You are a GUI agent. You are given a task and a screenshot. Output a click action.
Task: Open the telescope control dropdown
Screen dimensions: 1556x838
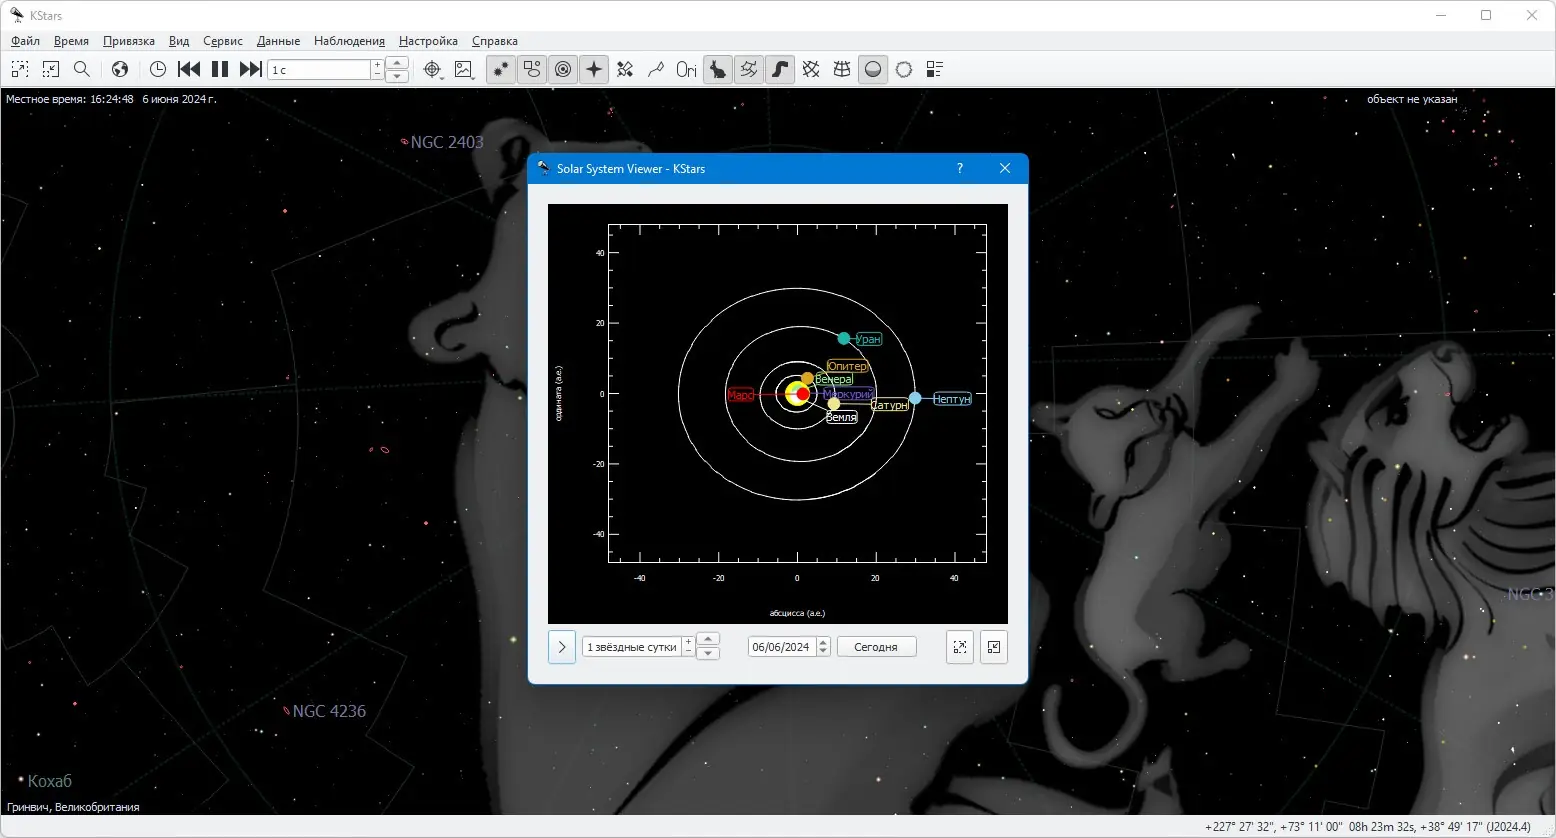(433, 69)
